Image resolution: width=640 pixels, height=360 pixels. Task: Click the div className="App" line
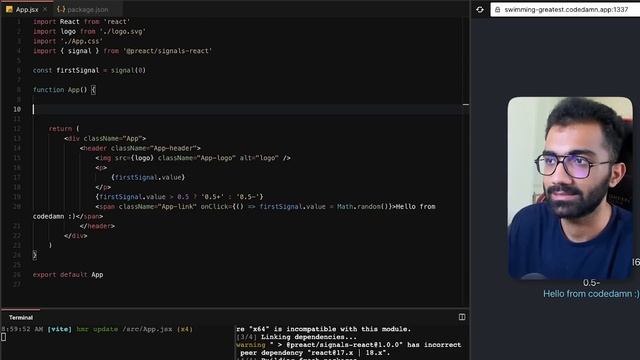click(105, 138)
